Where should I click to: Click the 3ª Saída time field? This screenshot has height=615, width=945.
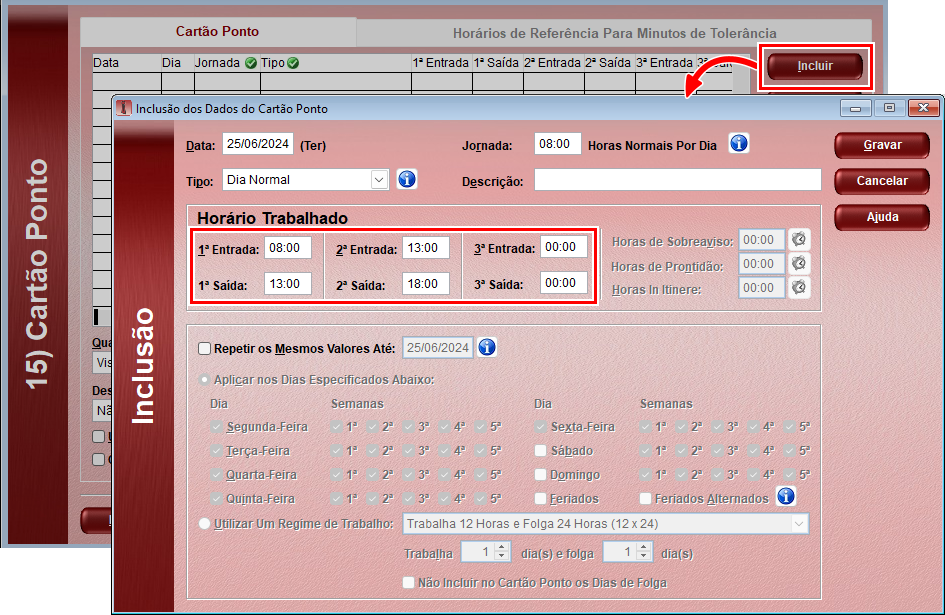[564, 283]
